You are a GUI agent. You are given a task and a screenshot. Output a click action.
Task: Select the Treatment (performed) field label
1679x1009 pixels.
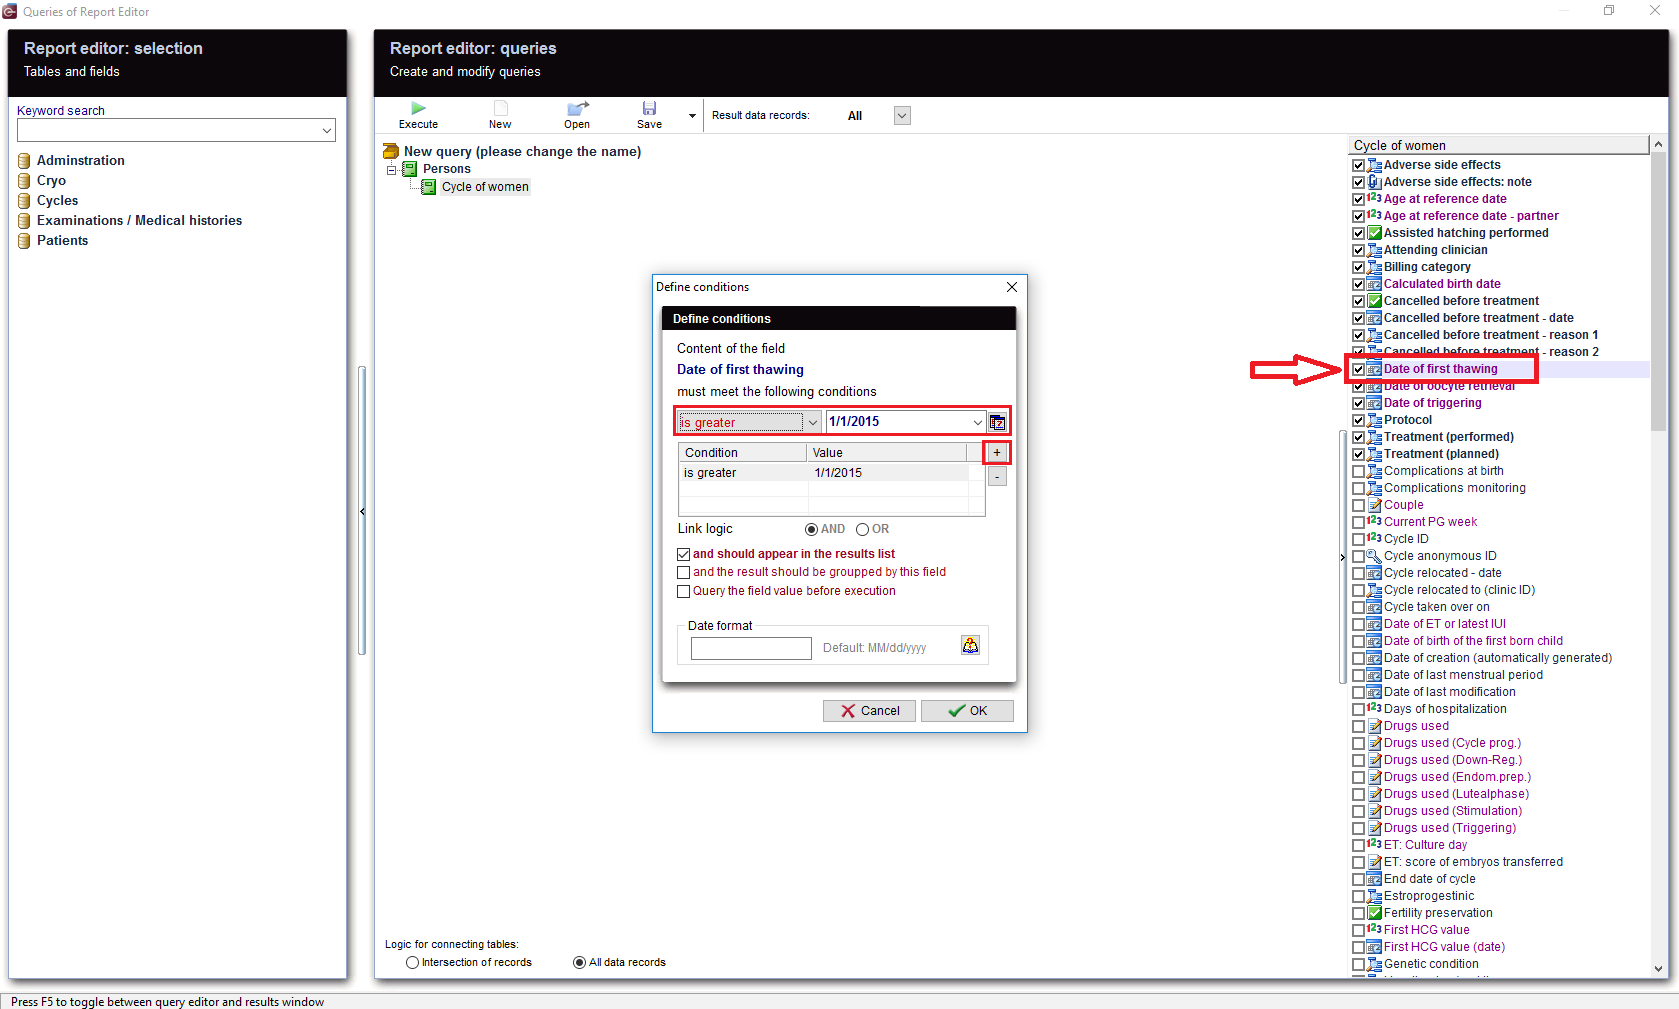(x=1449, y=437)
